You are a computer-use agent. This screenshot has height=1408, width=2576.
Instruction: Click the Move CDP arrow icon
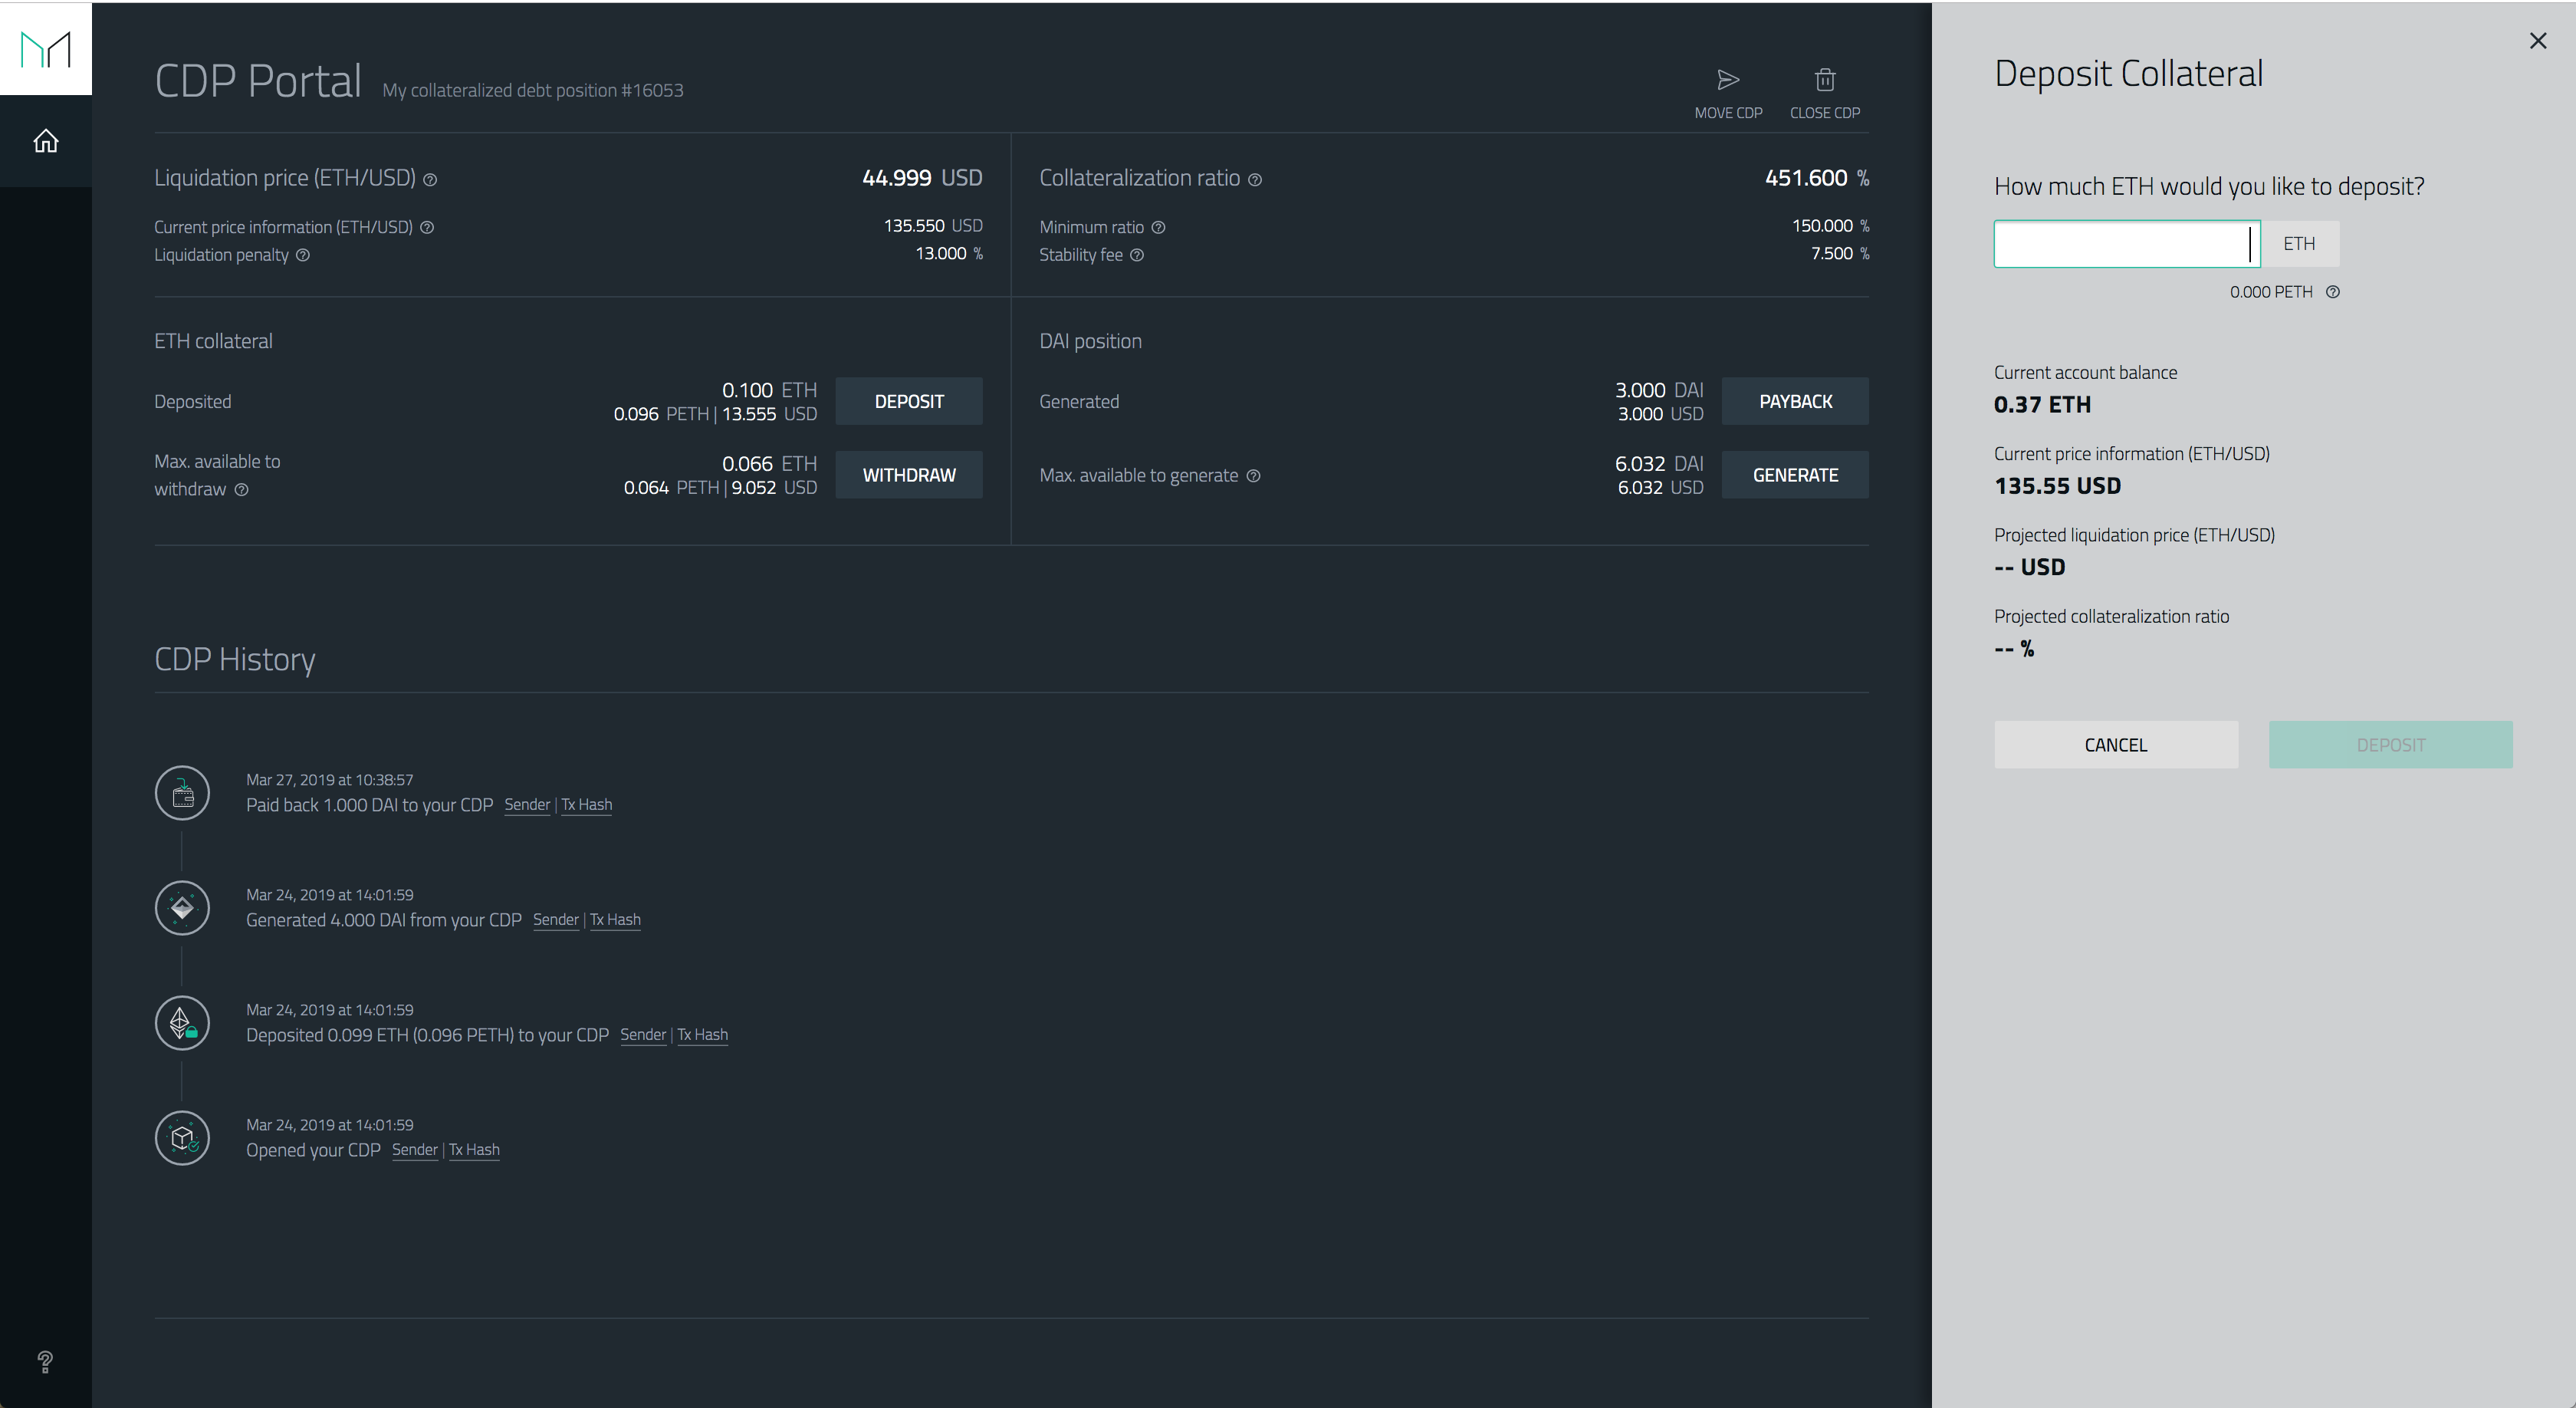pyautogui.click(x=1728, y=80)
